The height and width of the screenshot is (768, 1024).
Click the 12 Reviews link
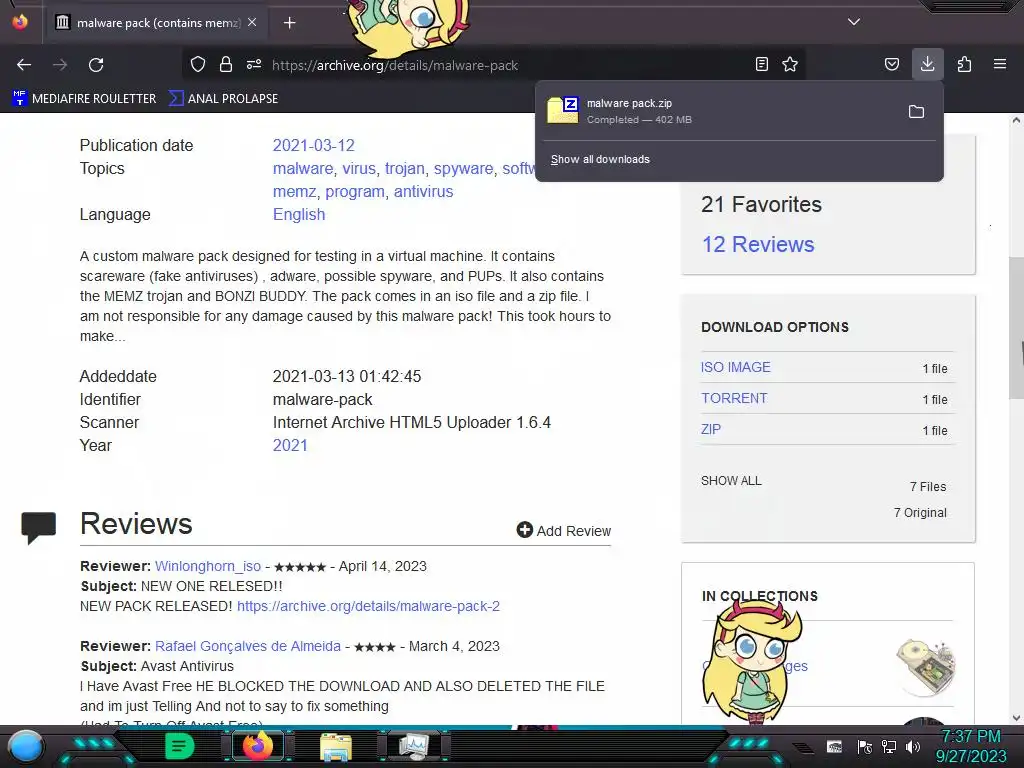758,244
